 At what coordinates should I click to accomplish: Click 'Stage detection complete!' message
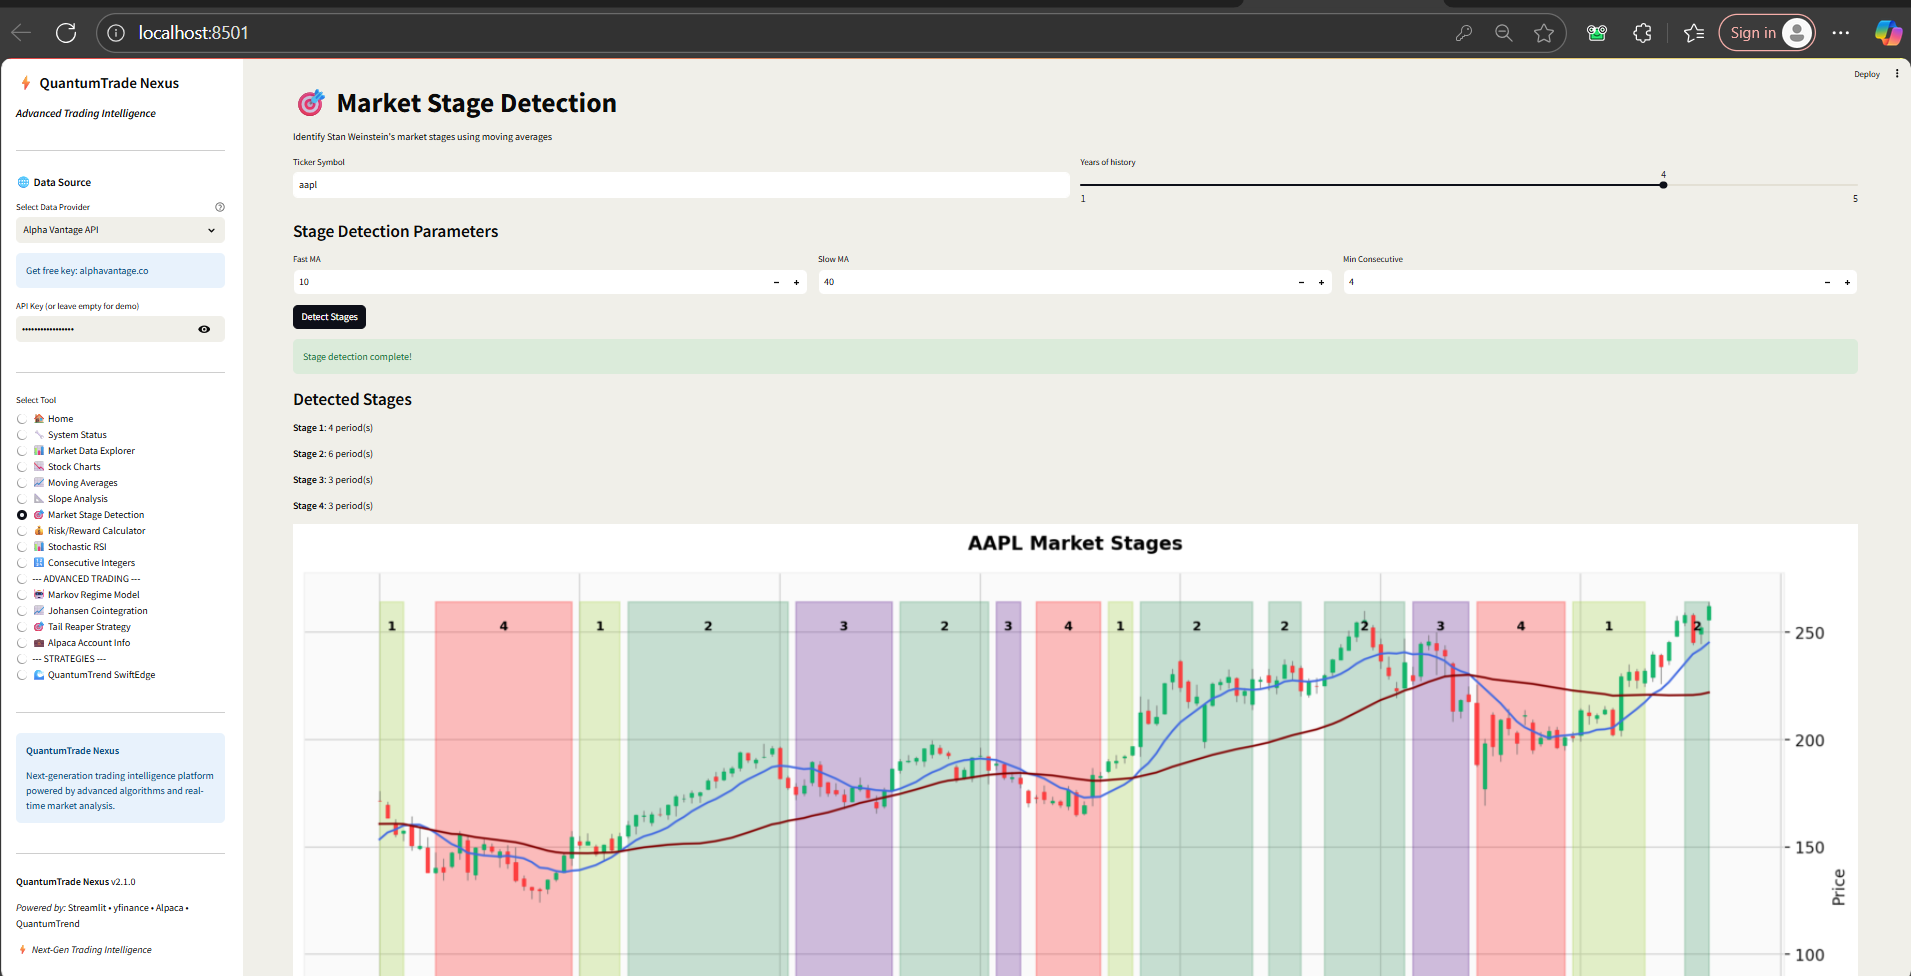point(1075,357)
